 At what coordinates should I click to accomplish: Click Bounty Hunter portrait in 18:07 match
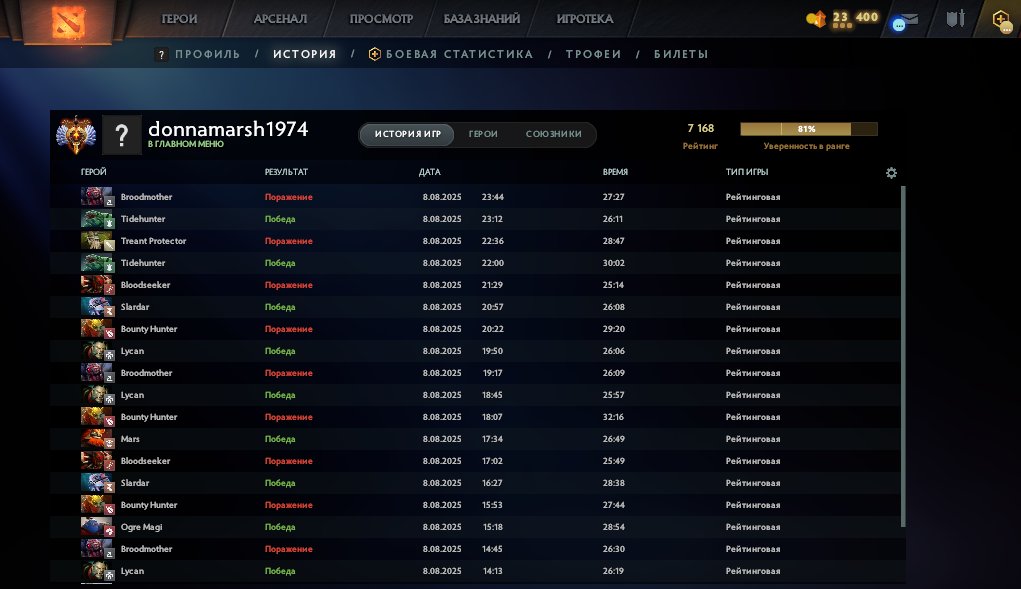[97, 417]
